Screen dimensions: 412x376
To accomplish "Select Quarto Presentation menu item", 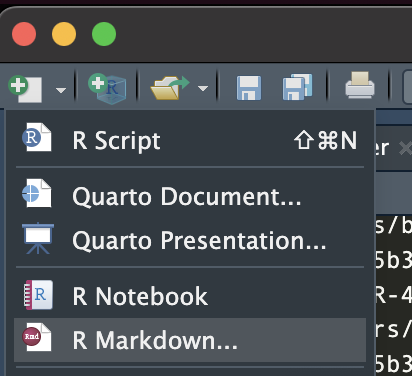I will 190,240.
